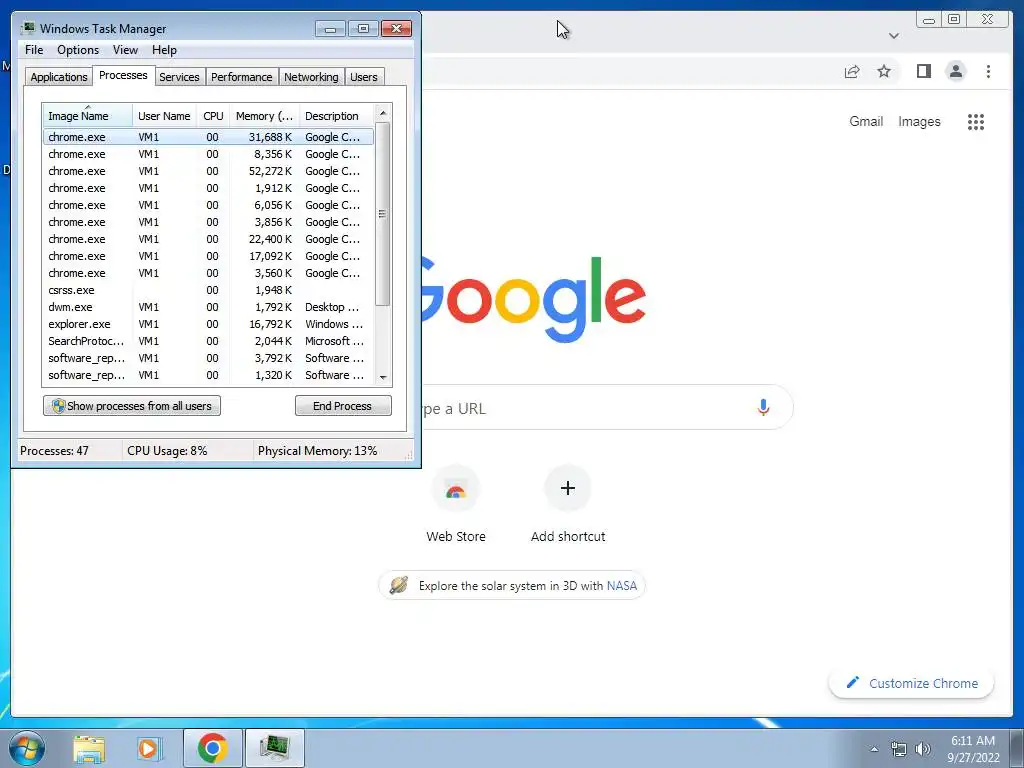Click CPU Usage: 8% in status bar
1024x768 pixels.
(x=167, y=451)
